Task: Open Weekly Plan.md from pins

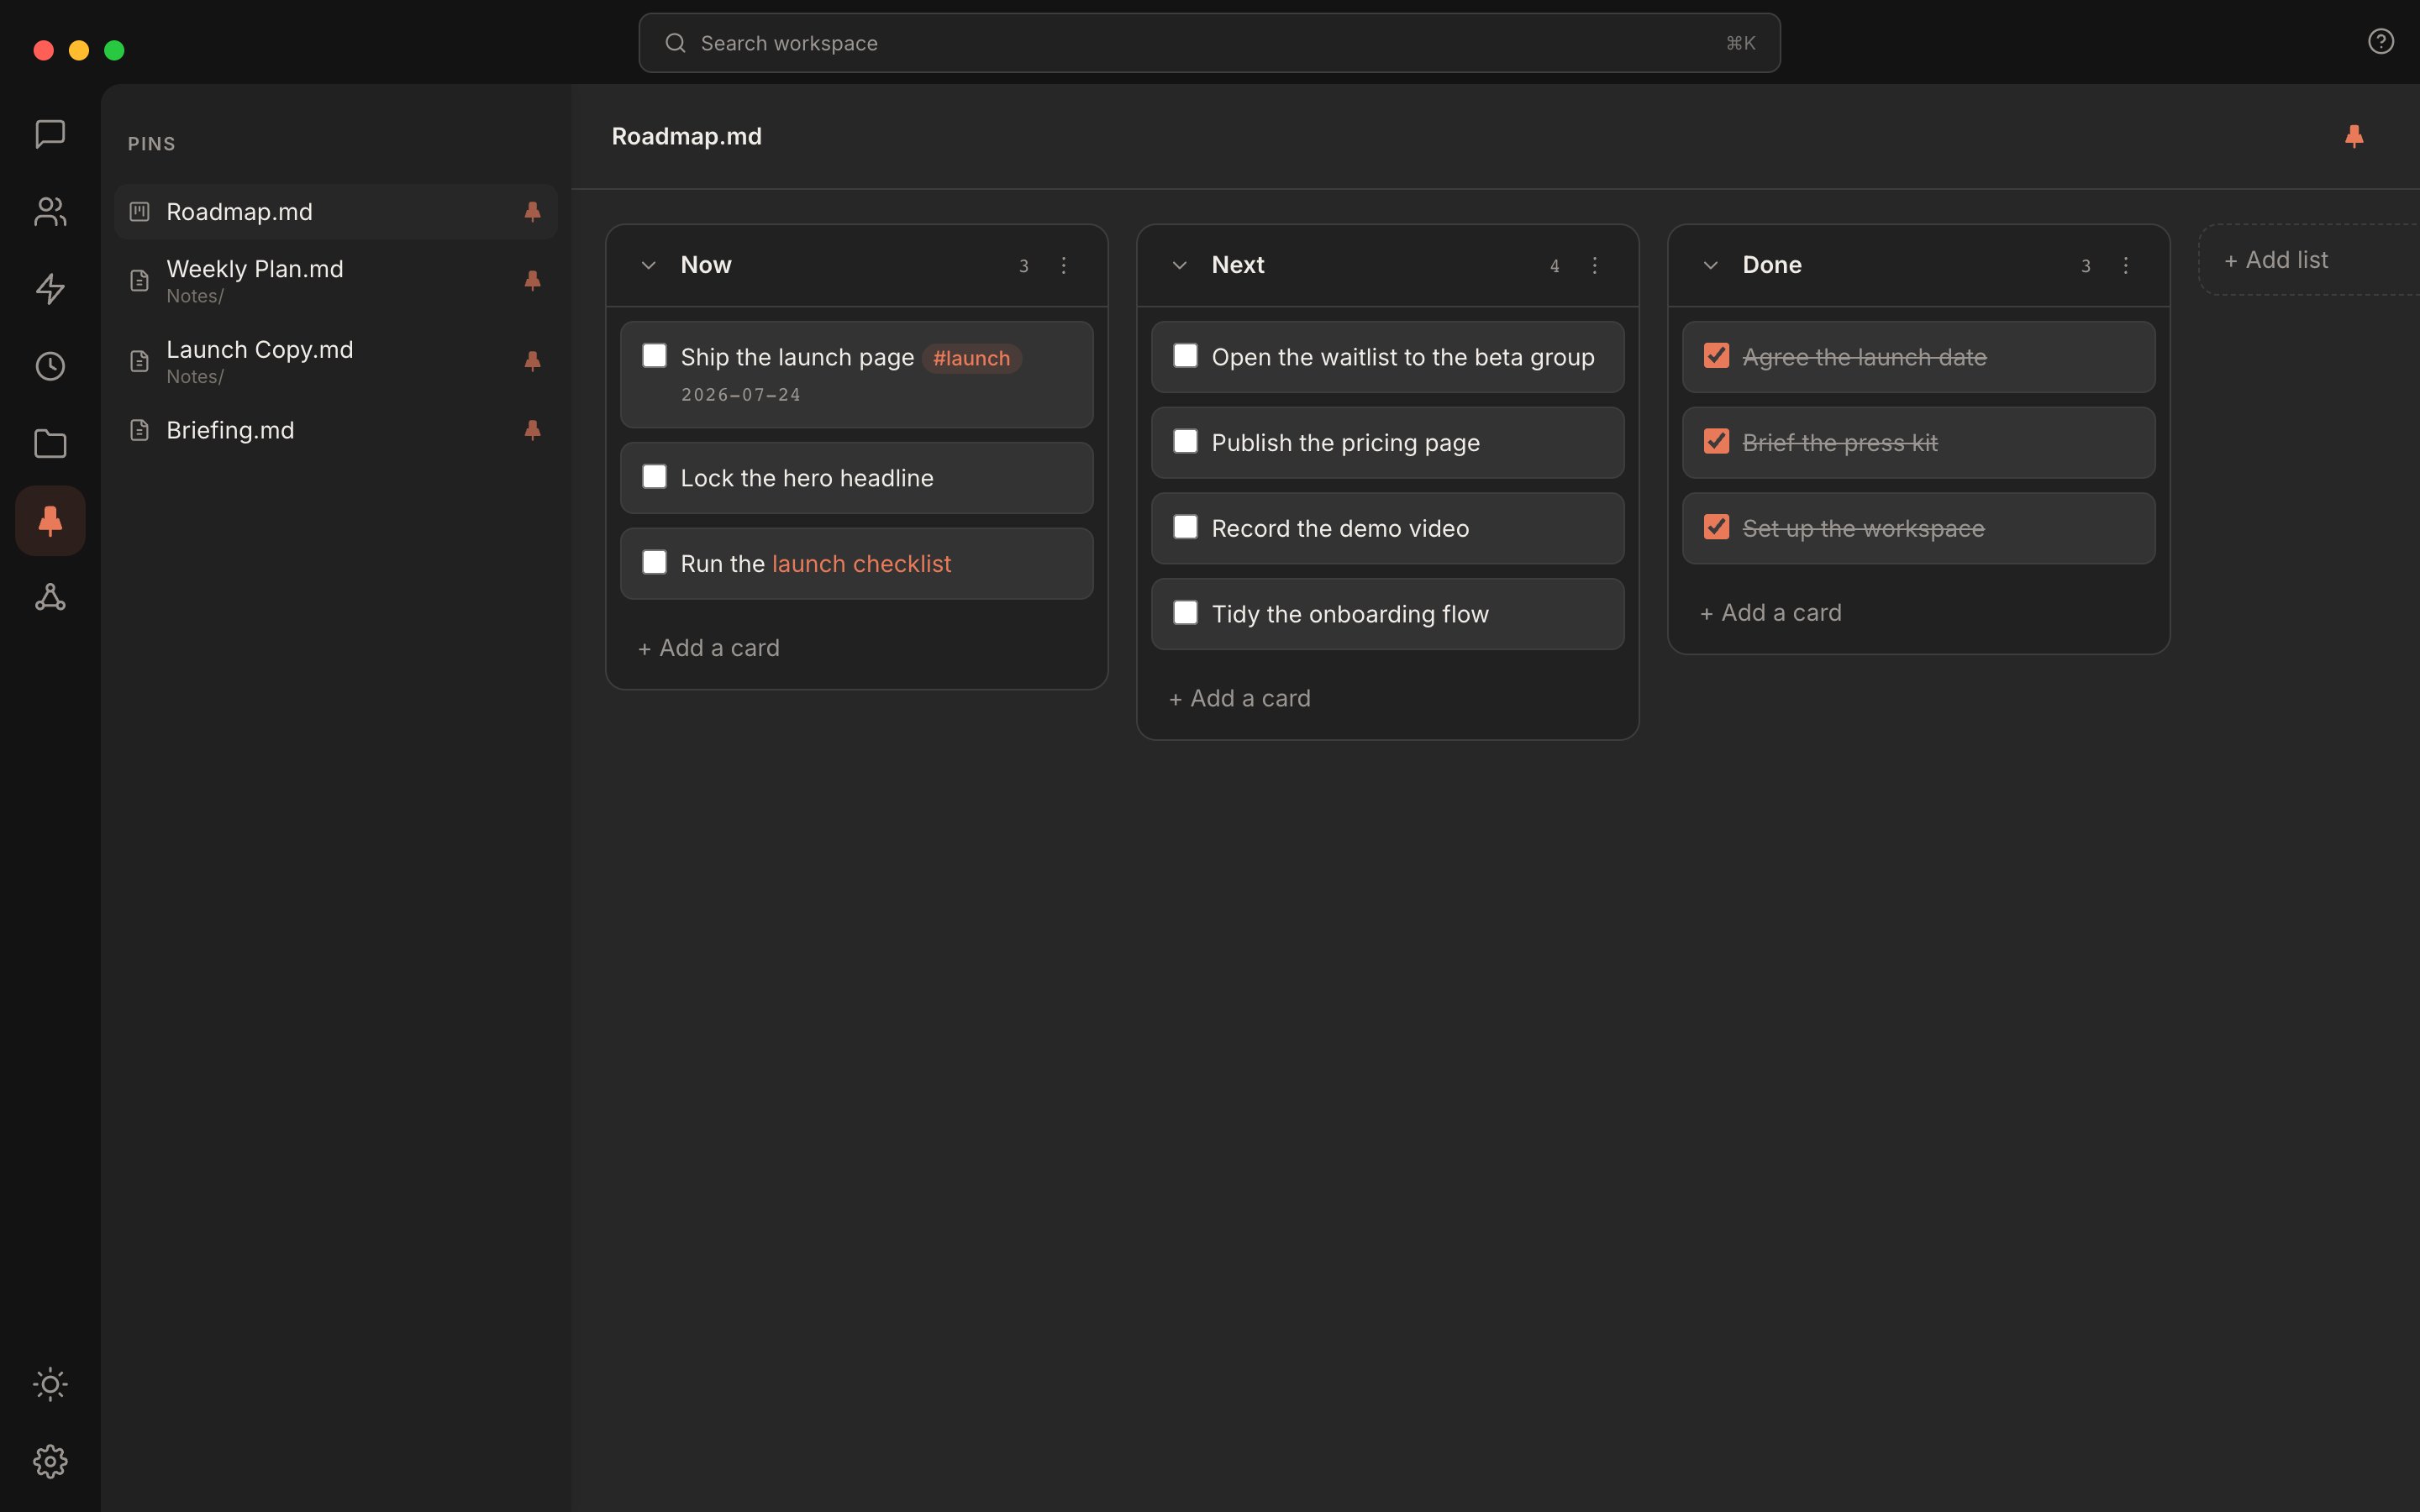Action: point(335,280)
